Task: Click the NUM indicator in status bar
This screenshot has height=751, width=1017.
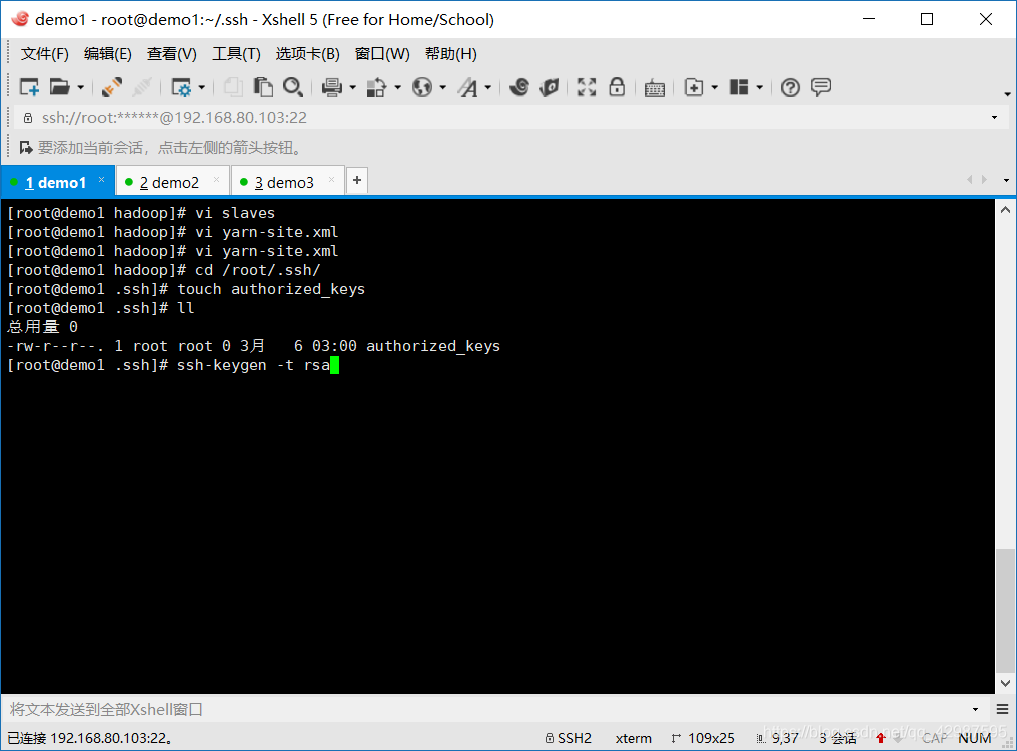Action: click(x=975, y=738)
